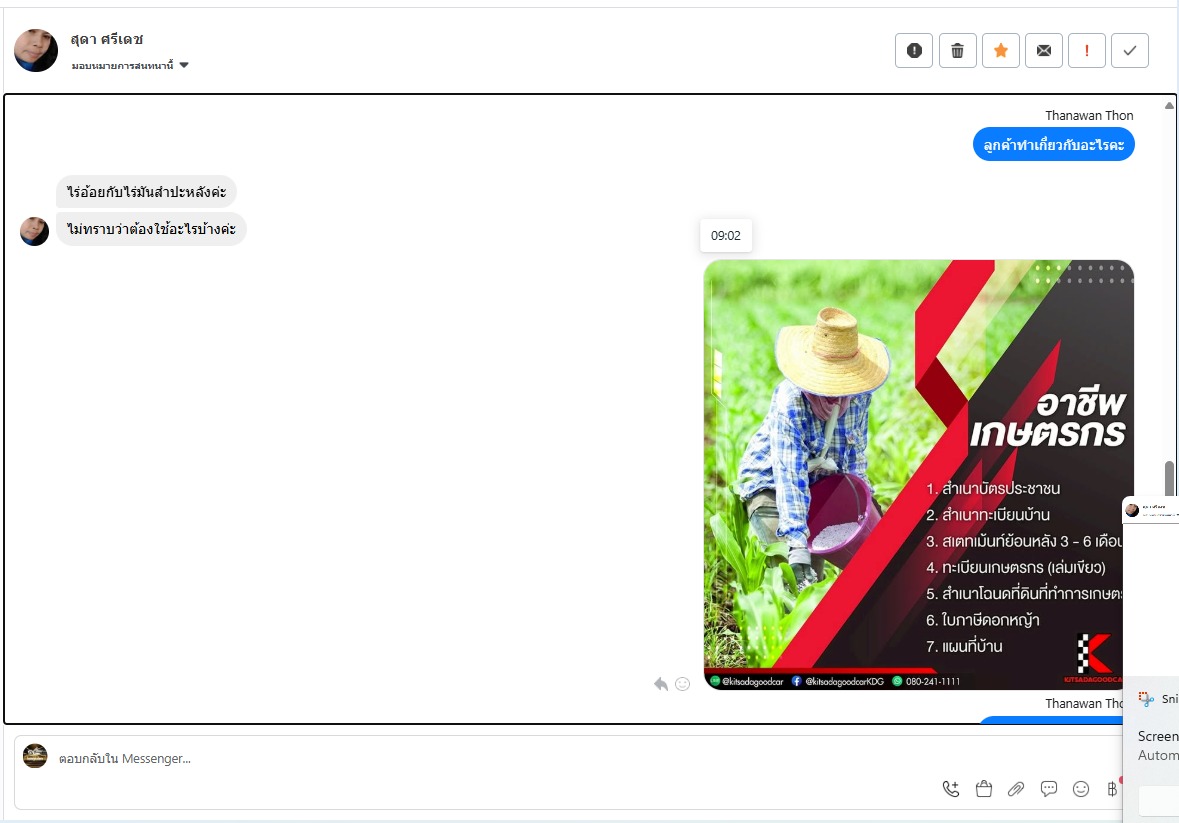Click the phone call request icon

point(950,788)
